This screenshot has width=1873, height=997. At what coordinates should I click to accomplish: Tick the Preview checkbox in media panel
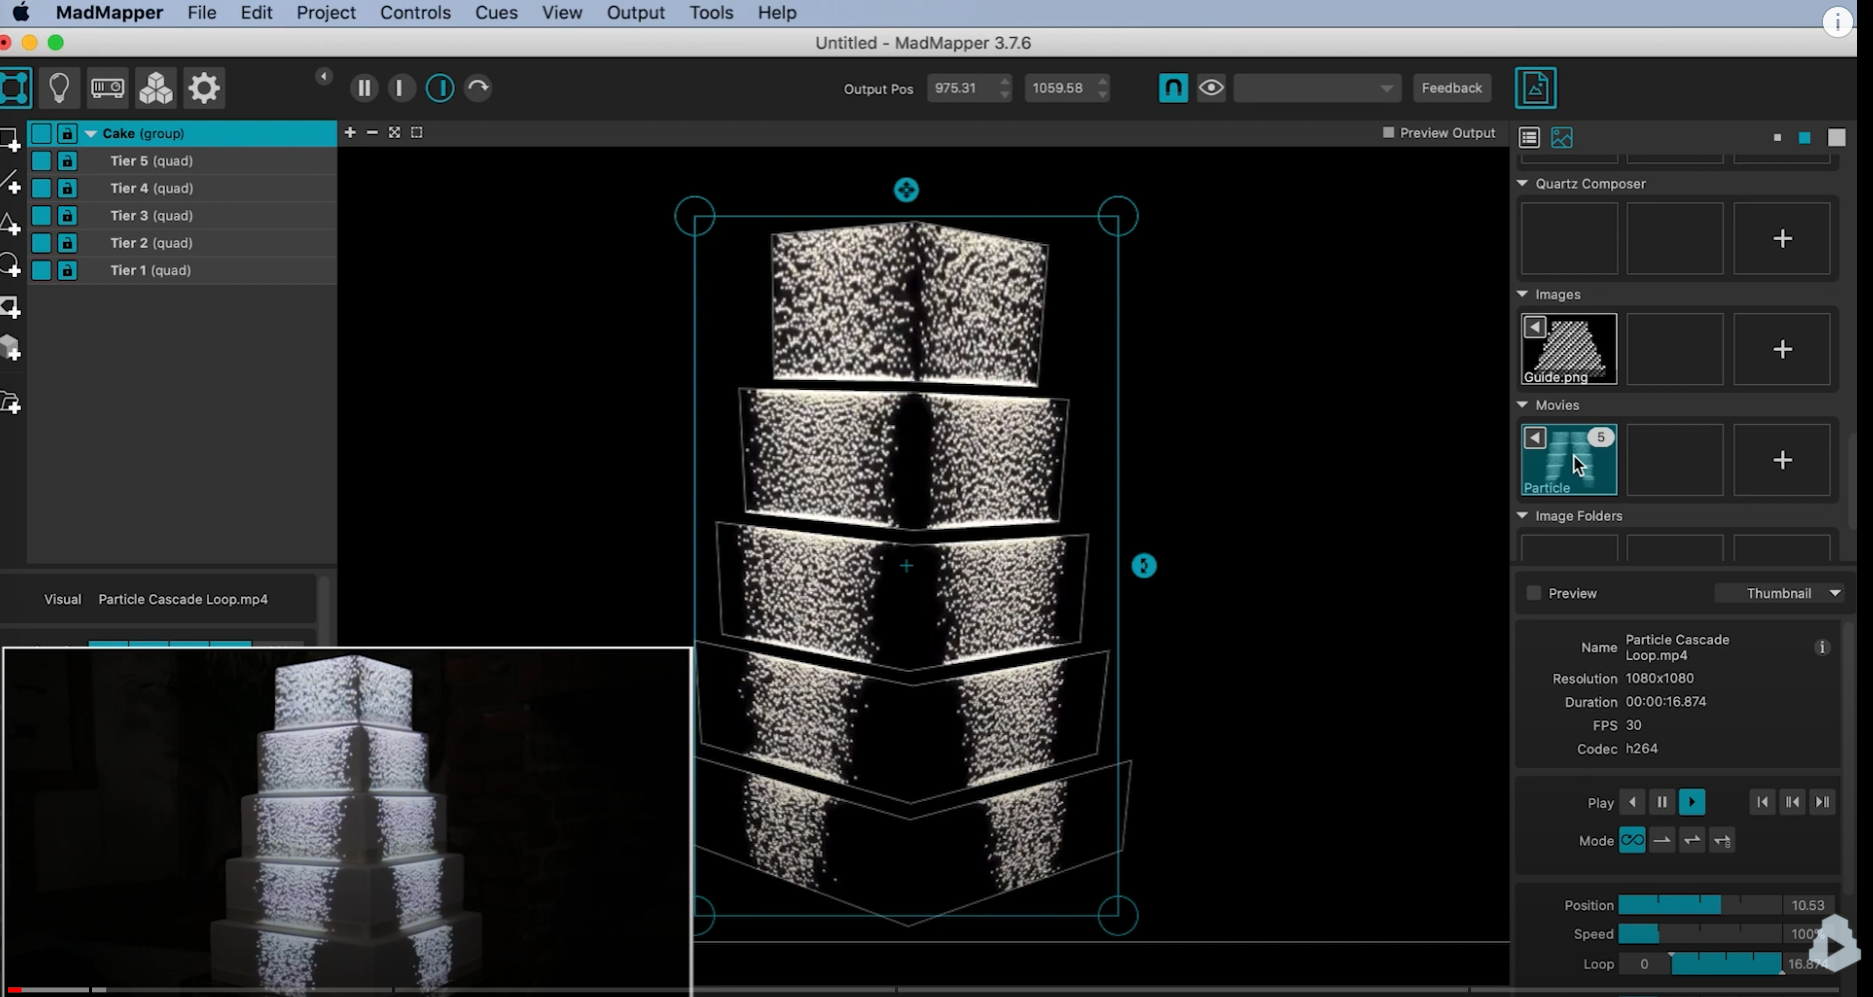pos(1534,593)
